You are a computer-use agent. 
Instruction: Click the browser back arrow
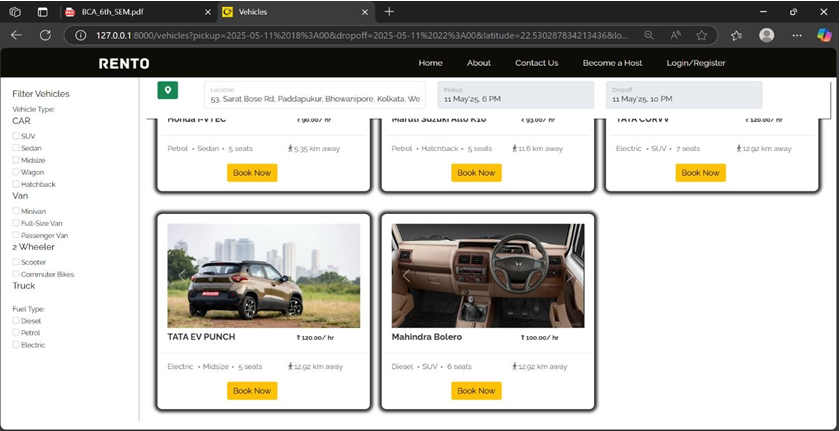click(x=16, y=35)
